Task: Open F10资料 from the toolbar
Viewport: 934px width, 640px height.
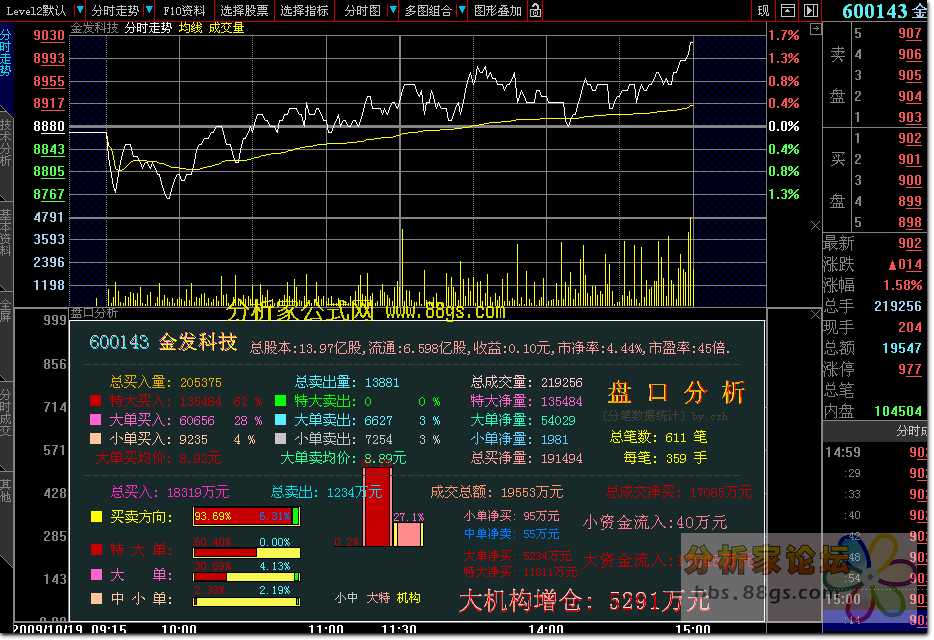Action: tap(184, 11)
